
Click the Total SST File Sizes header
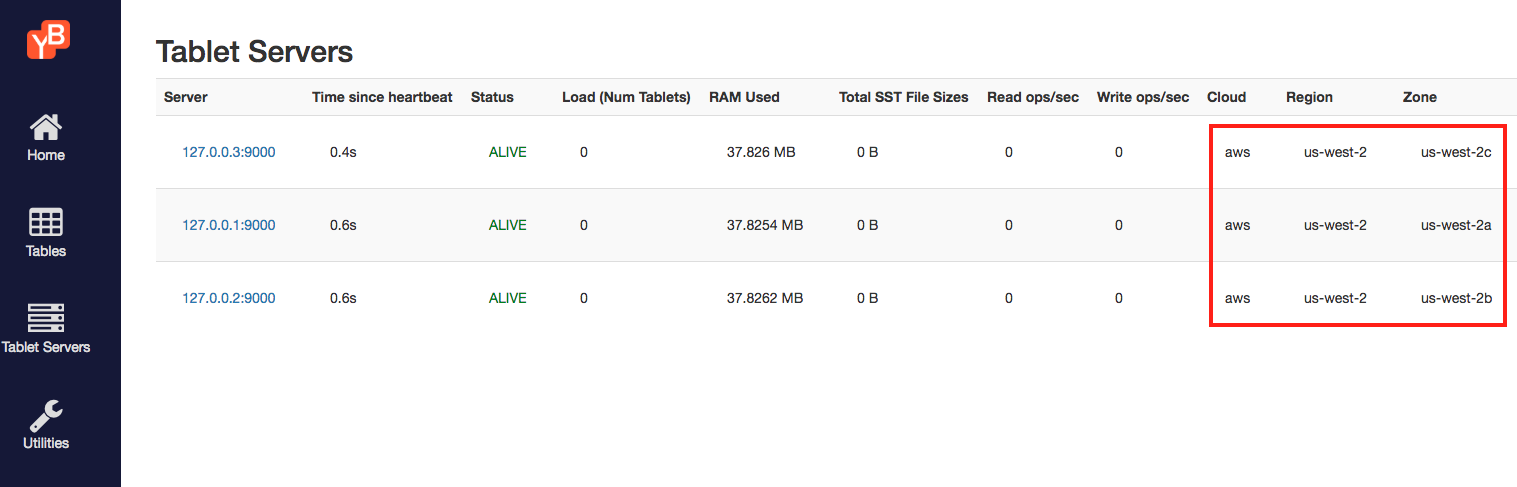[x=904, y=97]
